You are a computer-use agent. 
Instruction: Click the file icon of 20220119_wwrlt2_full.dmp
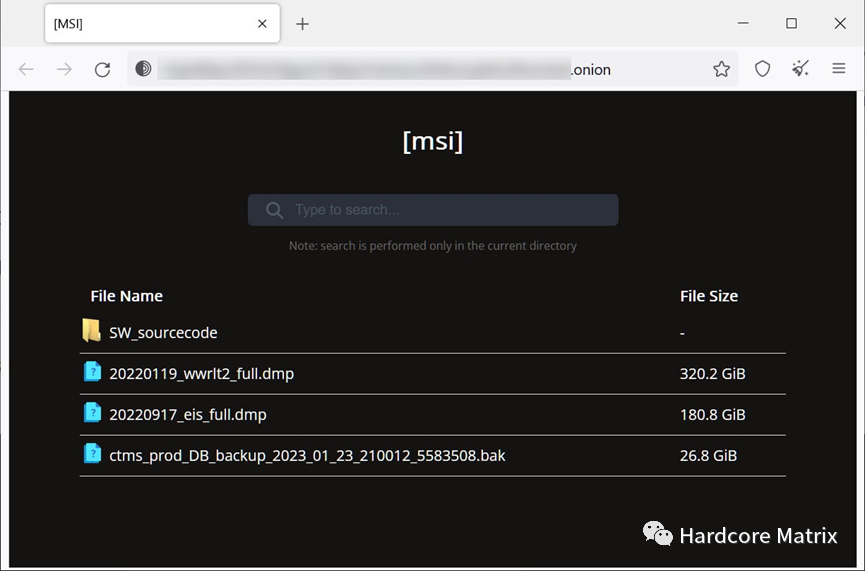[x=92, y=371]
